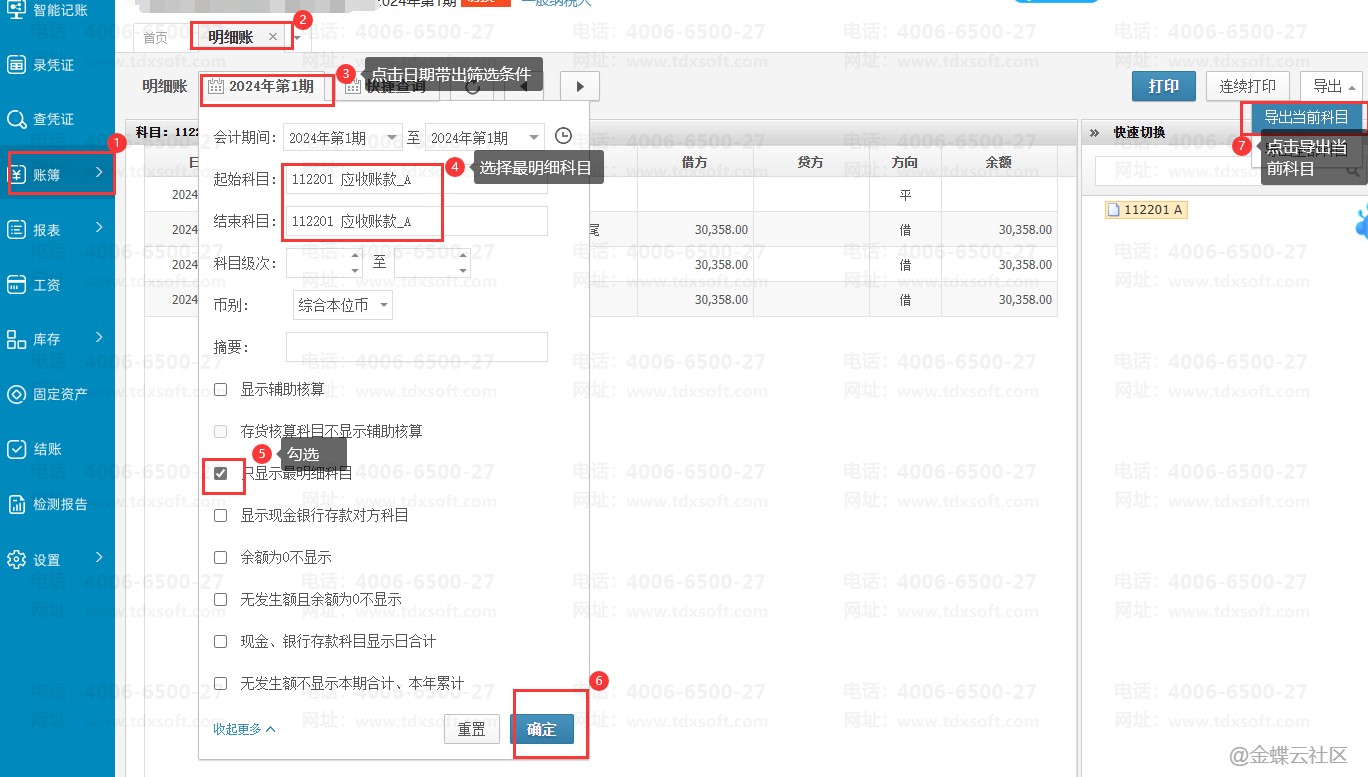1368x777 pixels.
Task: Expand the starting 会计期间 dropdown
Action: click(392, 137)
